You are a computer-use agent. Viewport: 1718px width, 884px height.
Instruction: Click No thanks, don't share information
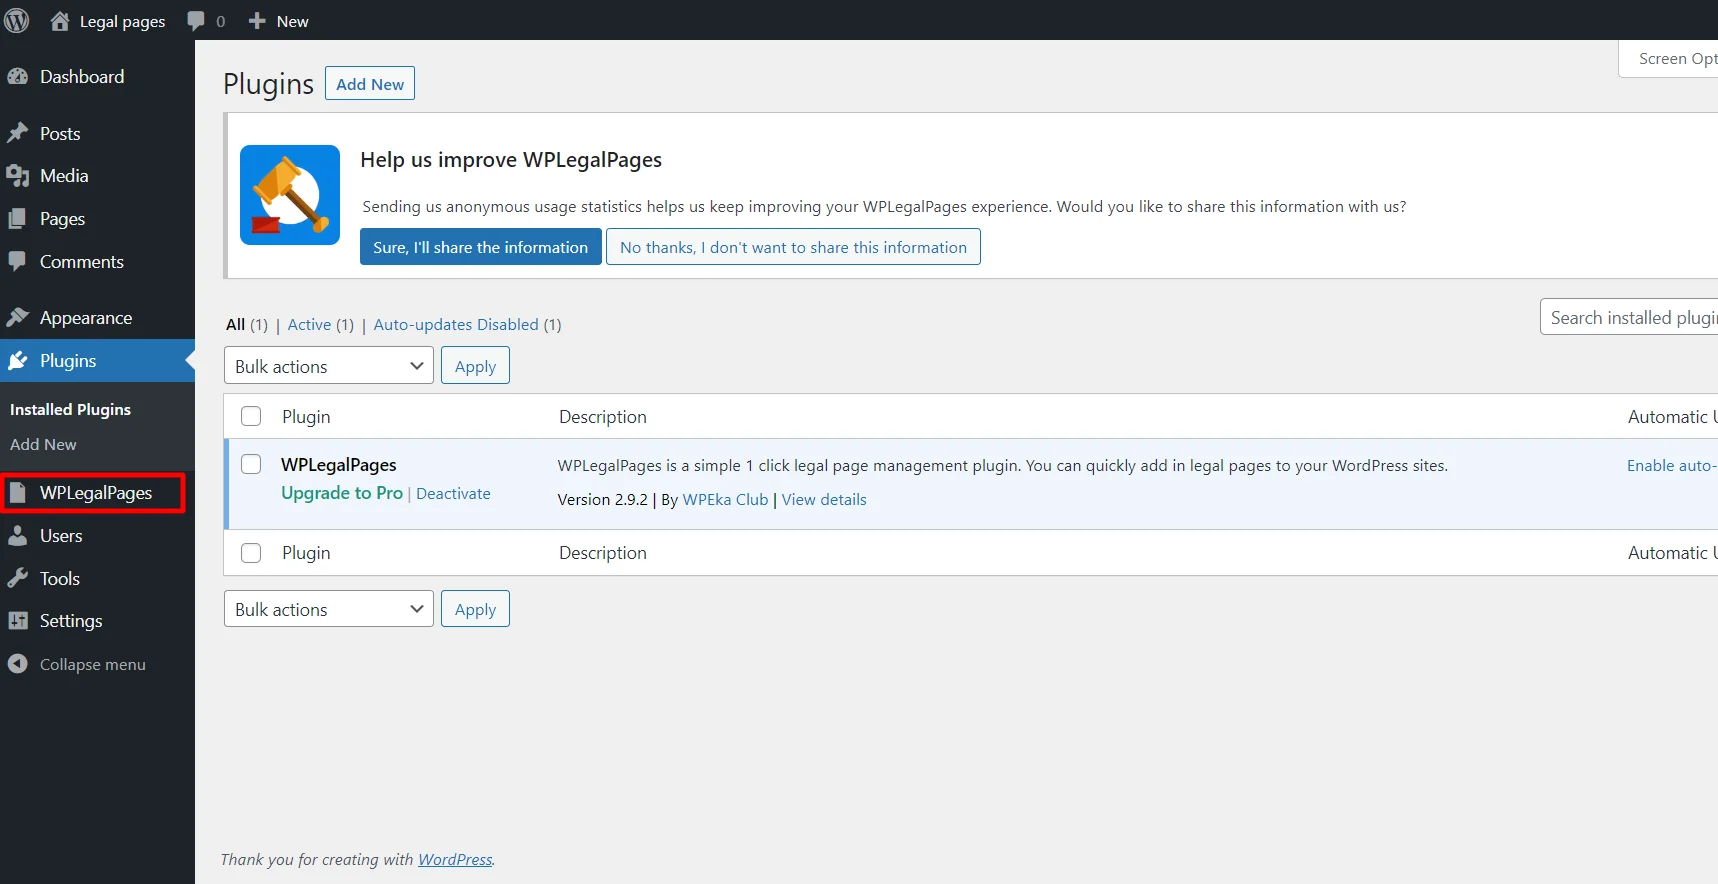coord(793,247)
